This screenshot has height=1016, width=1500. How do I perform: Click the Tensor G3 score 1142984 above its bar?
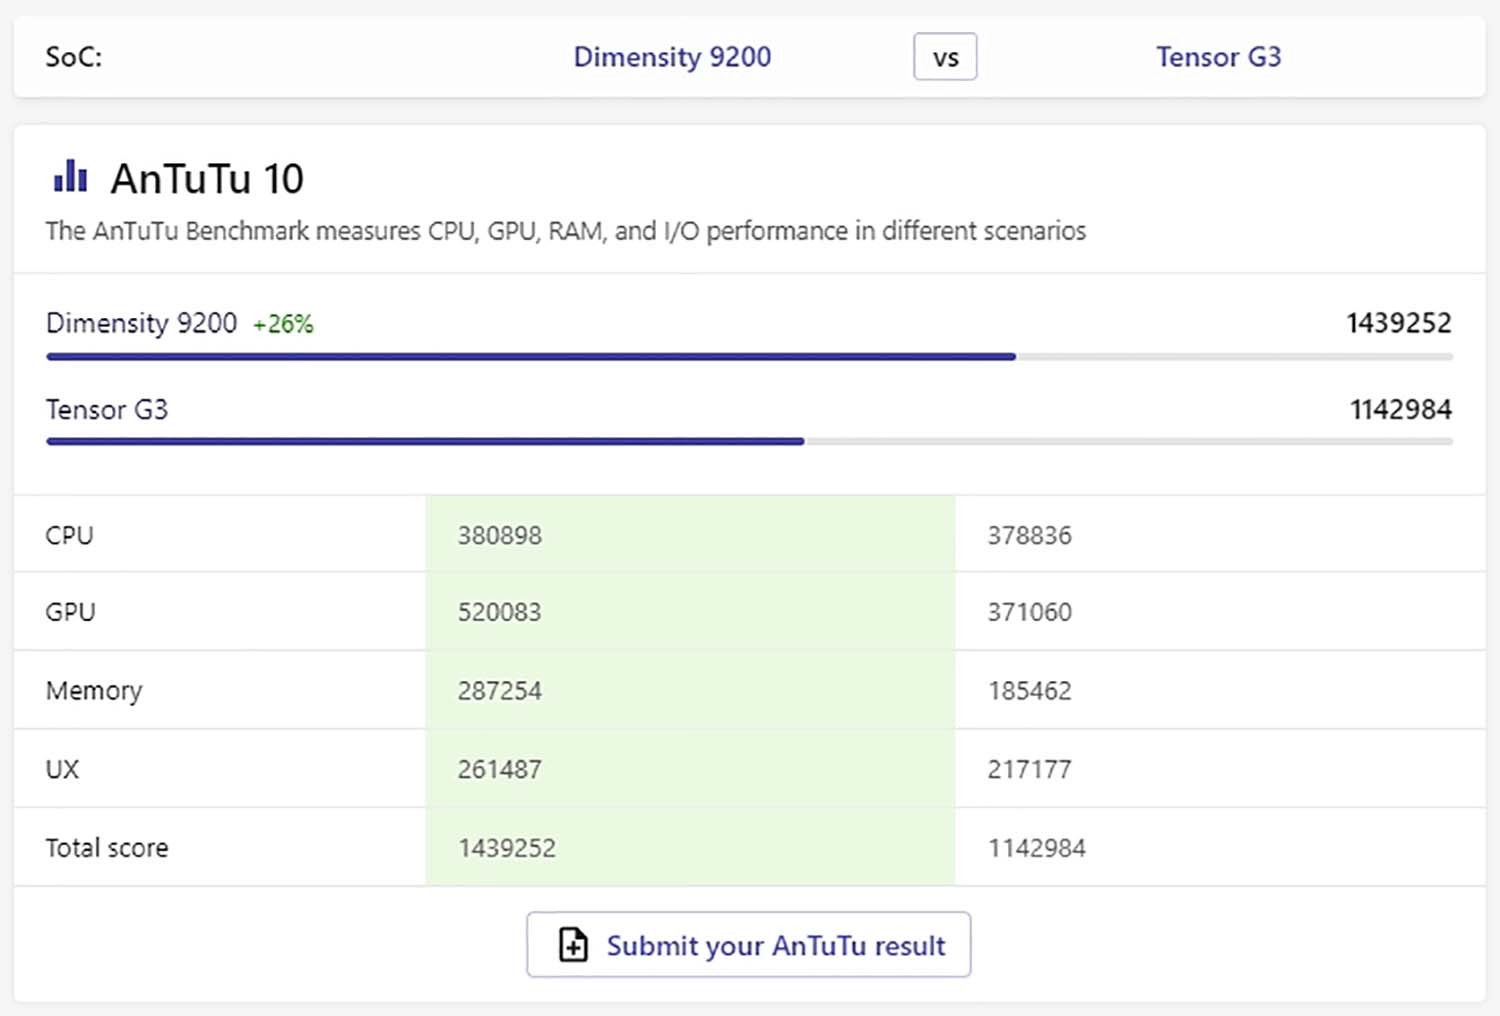pos(1400,409)
